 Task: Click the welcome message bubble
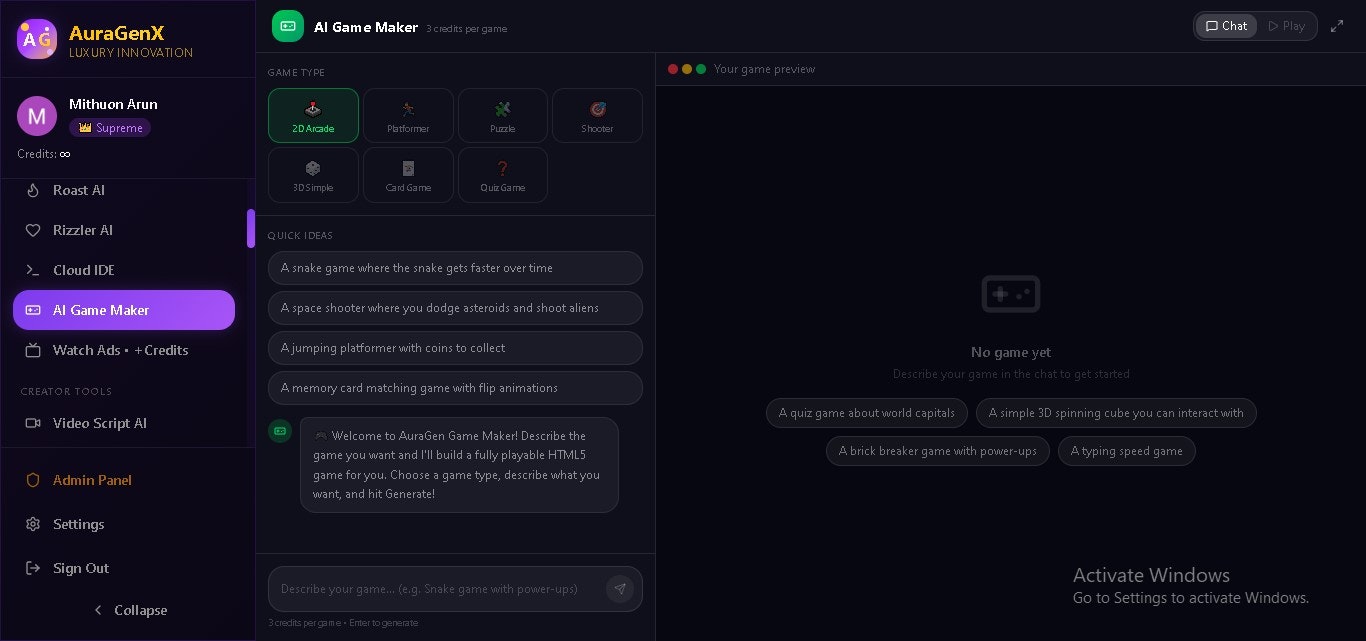pyautogui.click(x=459, y=465)
